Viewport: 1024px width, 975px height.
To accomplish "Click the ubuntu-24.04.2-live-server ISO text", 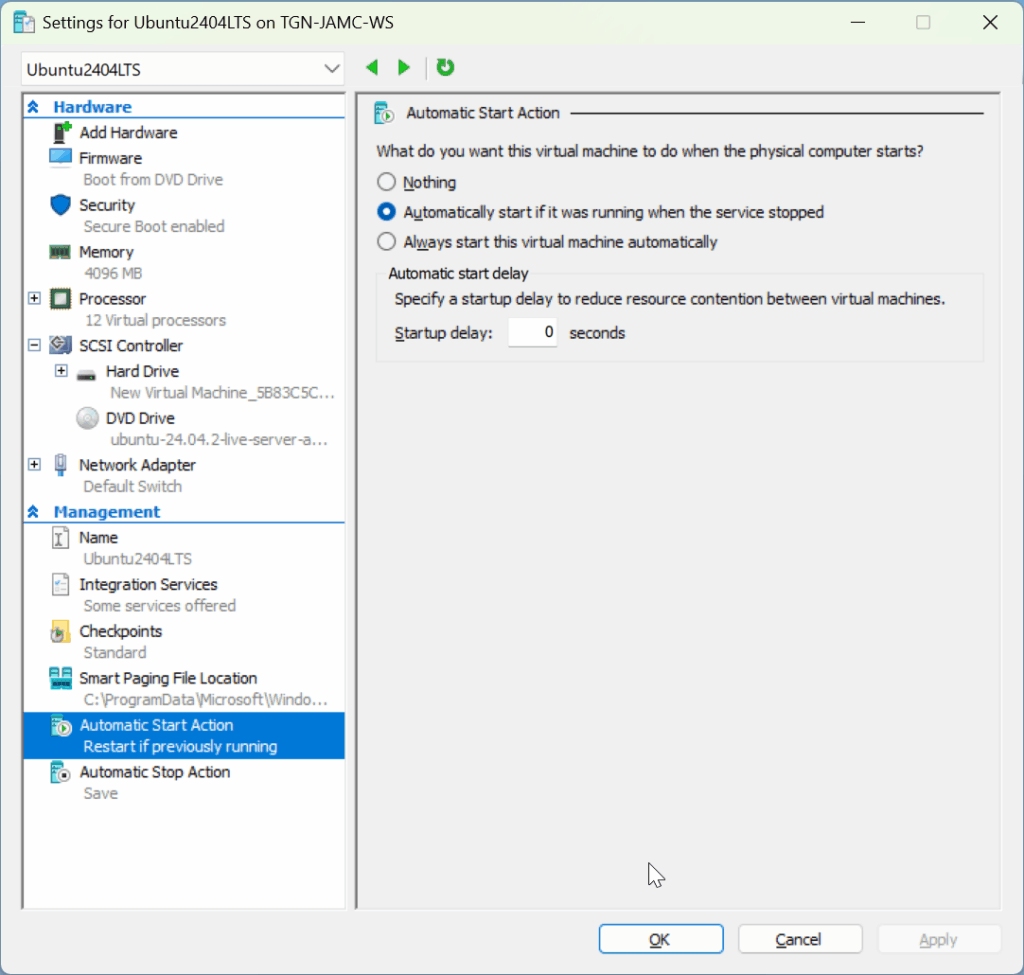I will click(219, 440).
